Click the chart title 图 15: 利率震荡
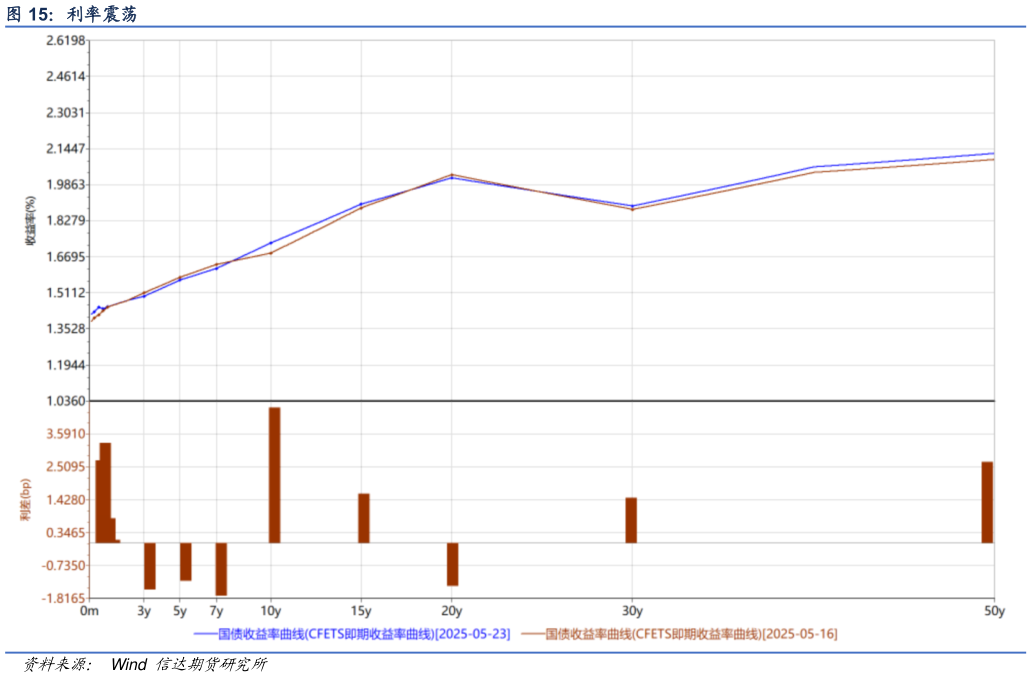 (x=72, y=14)
